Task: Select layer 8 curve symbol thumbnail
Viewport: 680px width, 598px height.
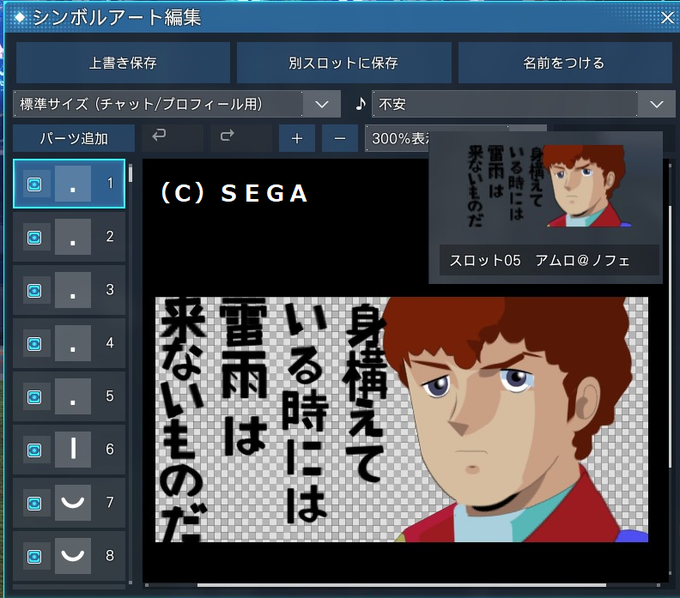Action: point(73,556)
